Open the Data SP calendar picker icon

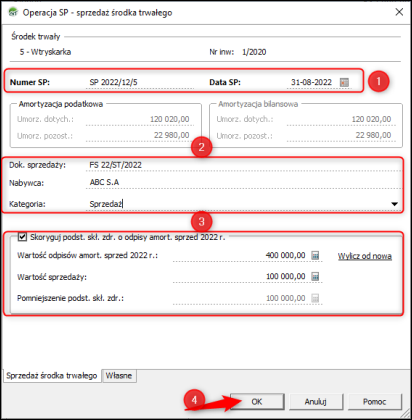tap(344, 82)
